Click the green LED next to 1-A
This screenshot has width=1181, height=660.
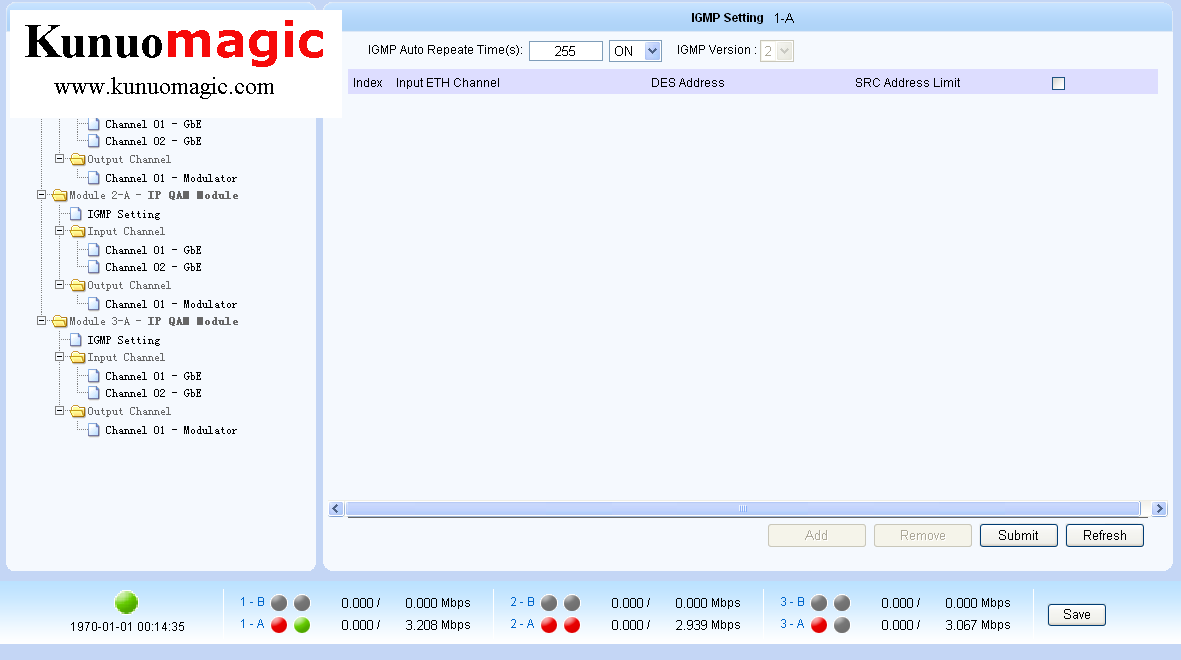point(302,625)
